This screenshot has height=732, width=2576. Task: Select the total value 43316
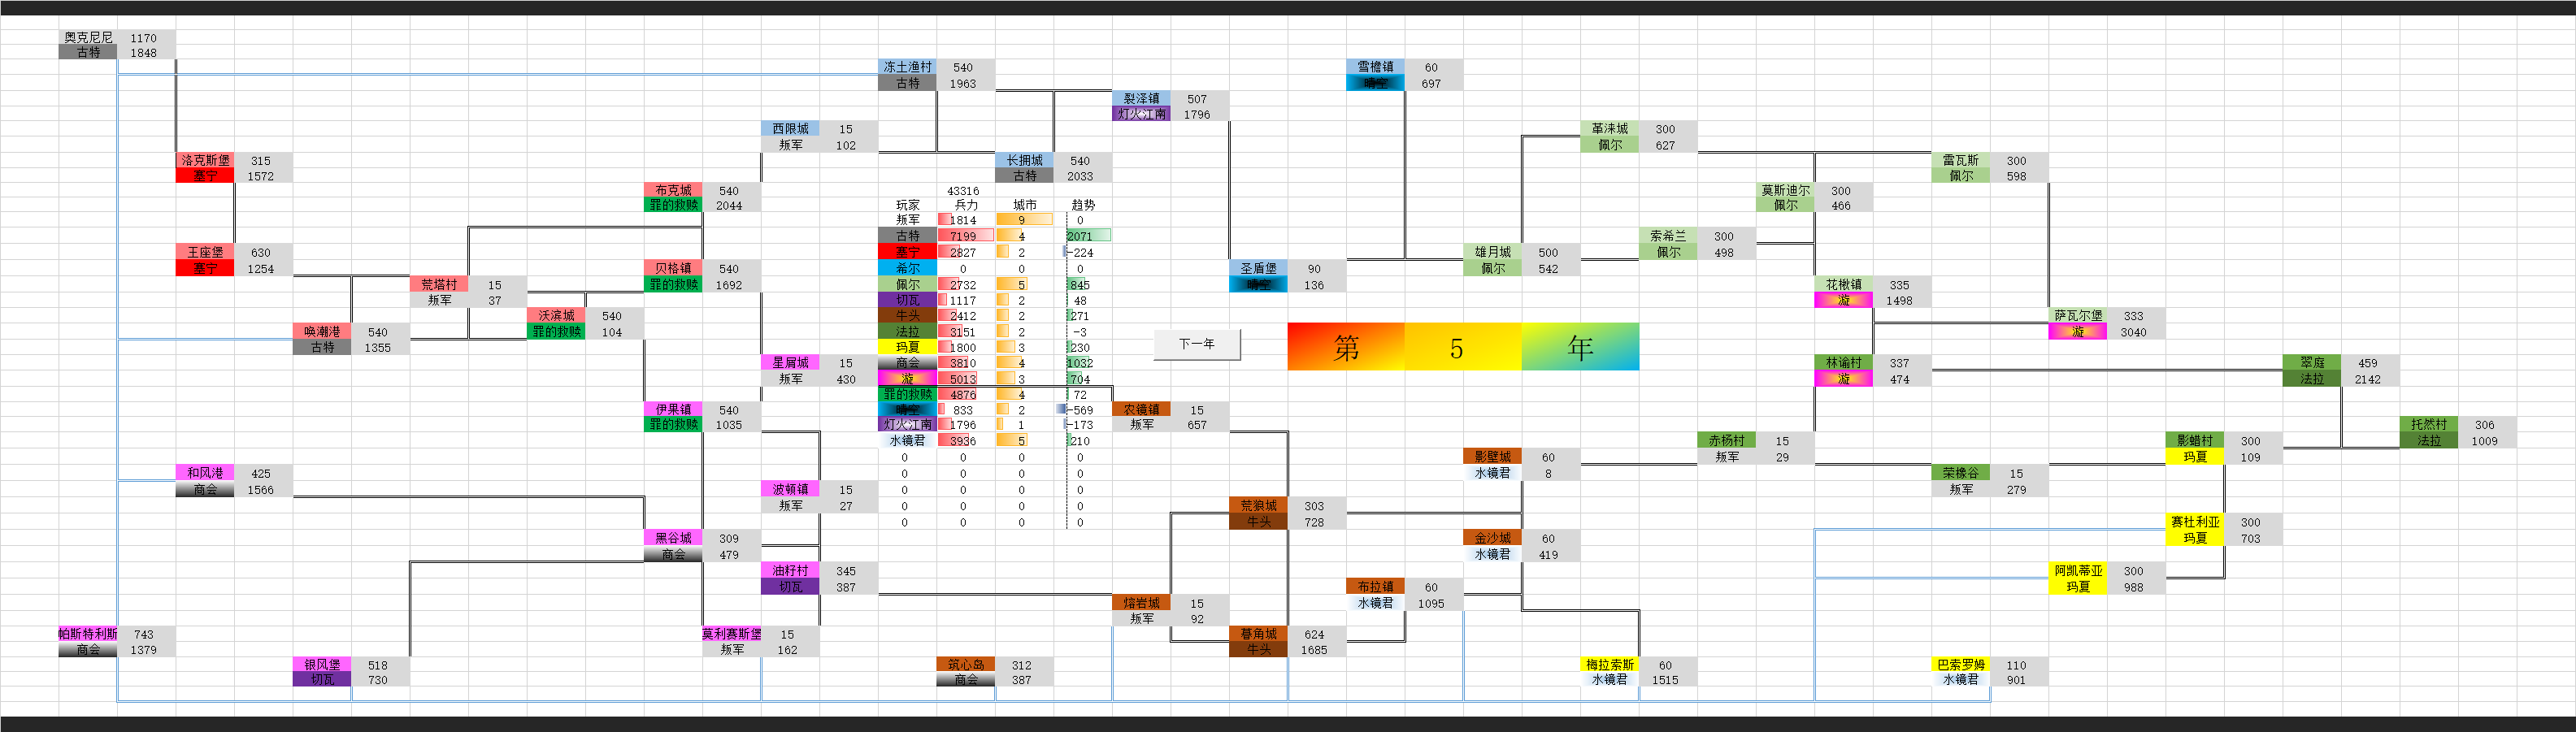(963, 190)
